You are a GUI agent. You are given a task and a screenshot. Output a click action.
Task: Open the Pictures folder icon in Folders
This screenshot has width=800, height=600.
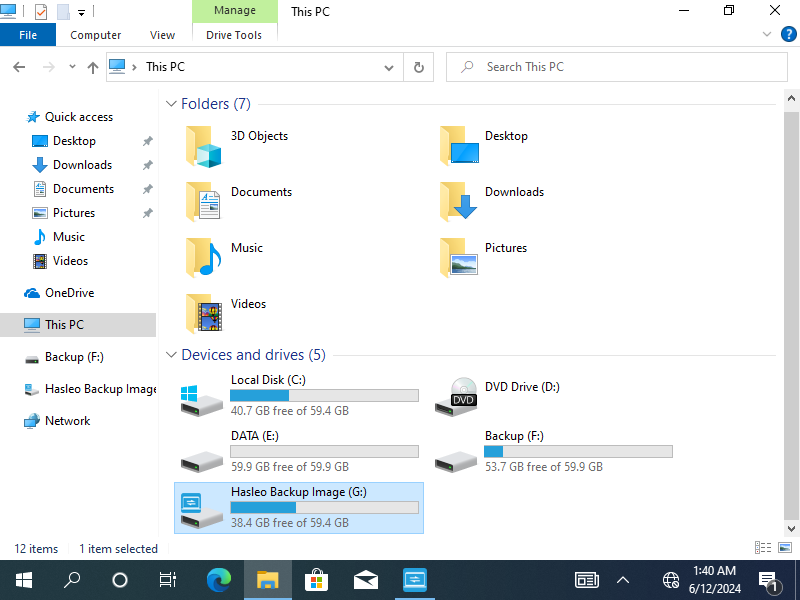pyautogui.click(x=459, y=258)
